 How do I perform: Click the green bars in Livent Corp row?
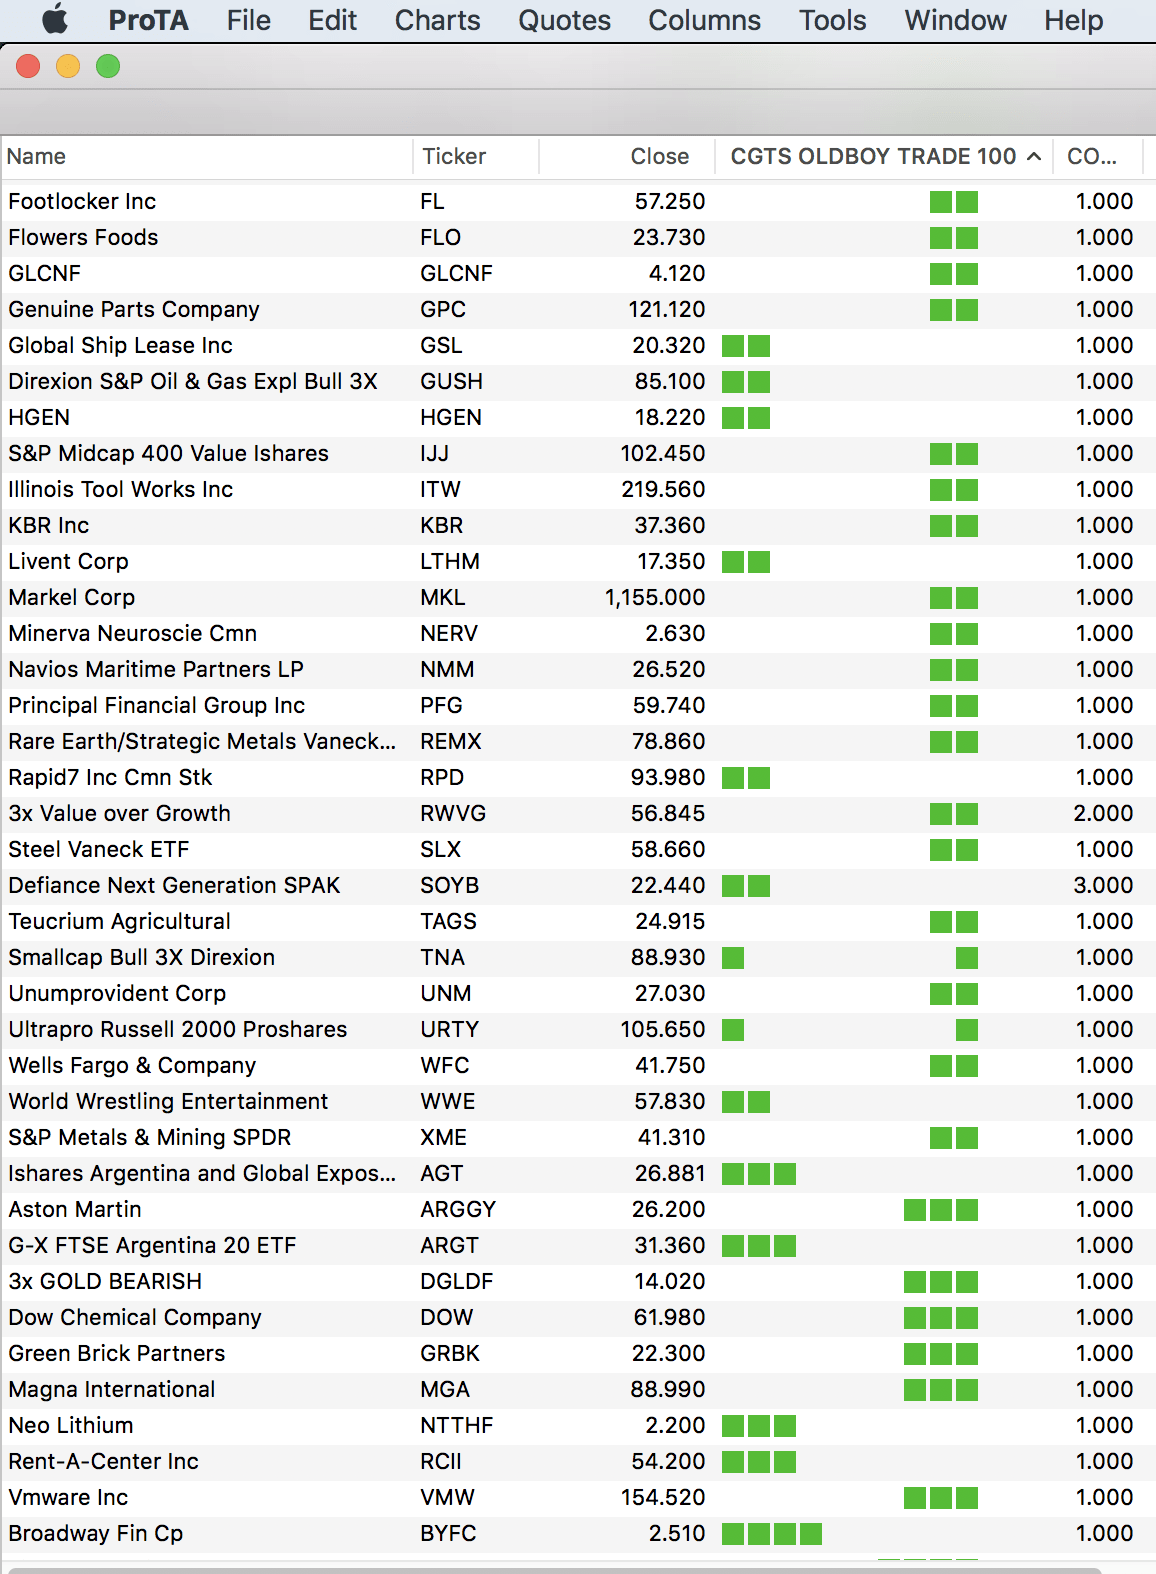click(746, 562)
